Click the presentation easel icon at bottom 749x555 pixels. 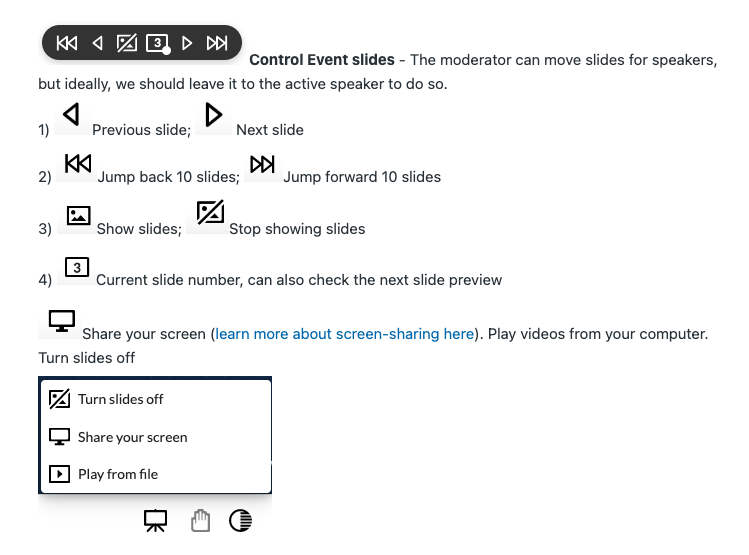pos(156,521)
